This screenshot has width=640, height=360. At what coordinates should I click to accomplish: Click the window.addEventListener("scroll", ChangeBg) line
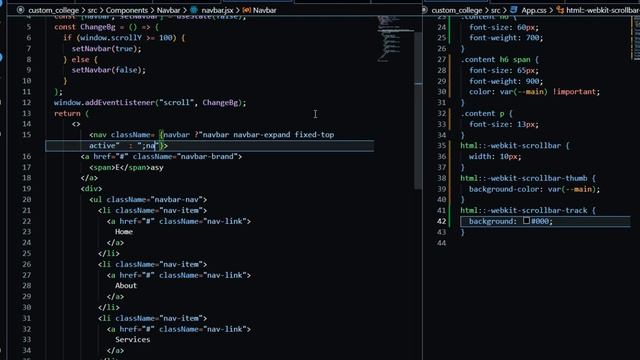pos(150,102)
